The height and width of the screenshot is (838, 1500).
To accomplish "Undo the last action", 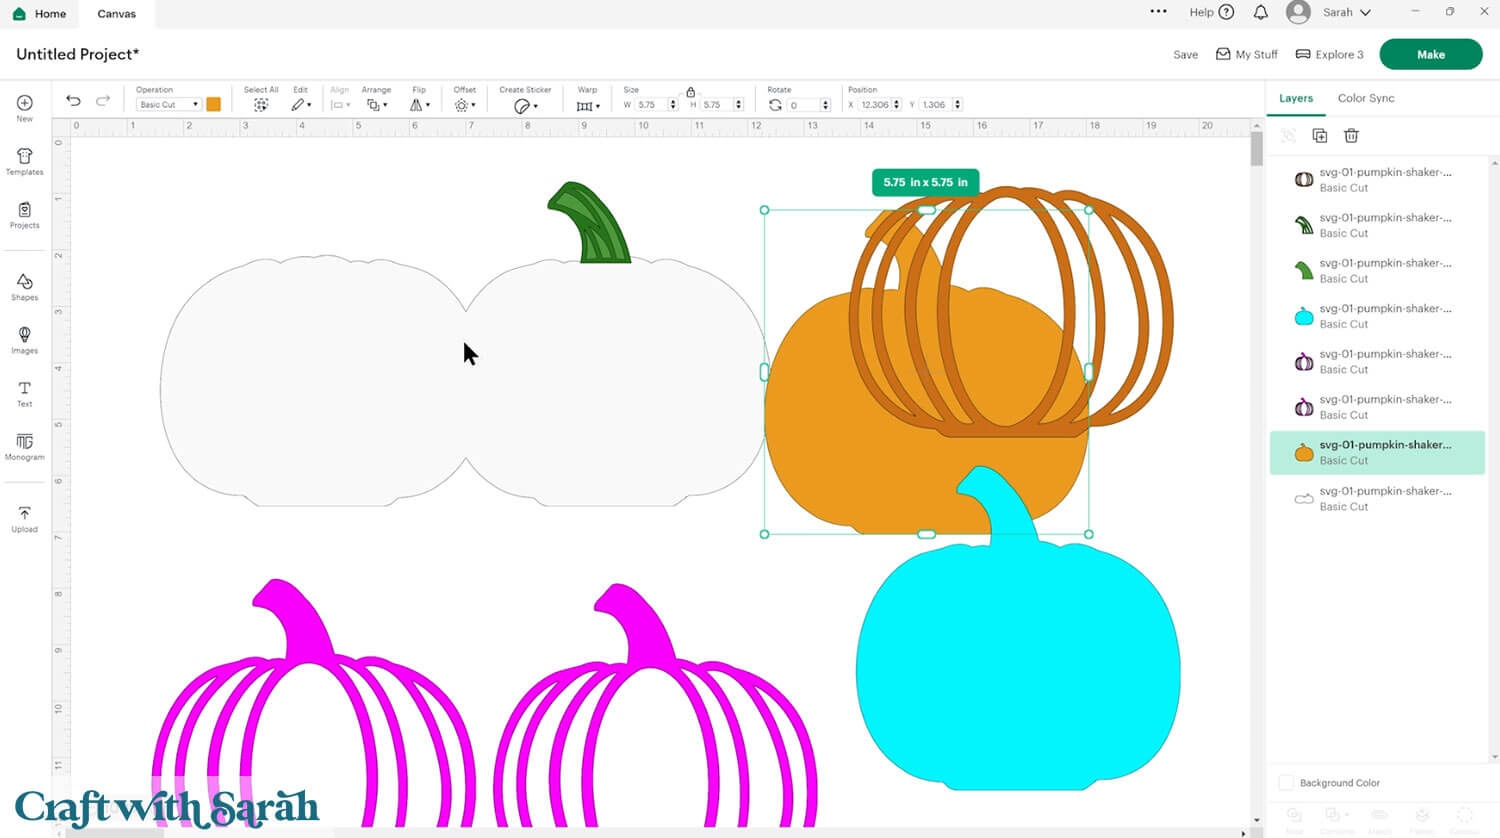I will (73, 100).
